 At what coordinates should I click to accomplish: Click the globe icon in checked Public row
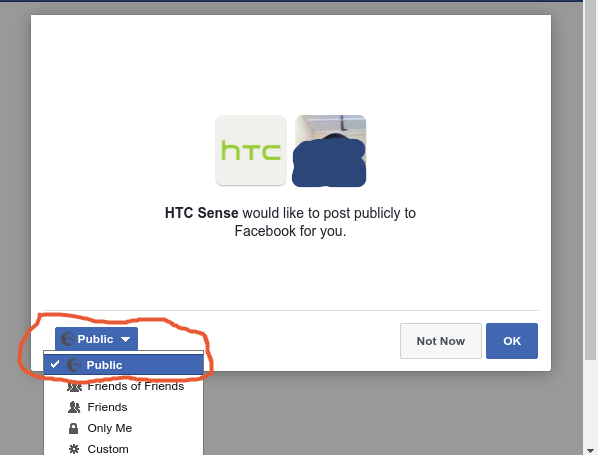(74, 365)
